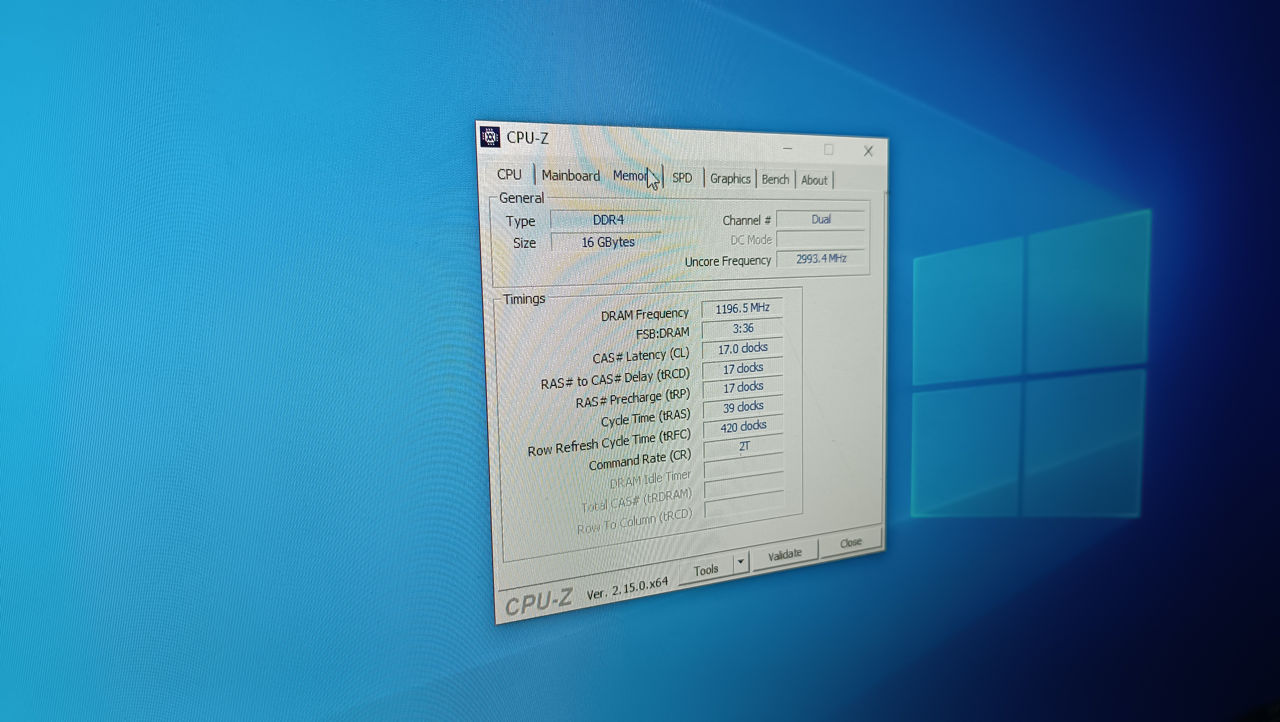Minimize the CPU-Z window
This screenshot has height=722, width=1280.
tap(788, 149)
